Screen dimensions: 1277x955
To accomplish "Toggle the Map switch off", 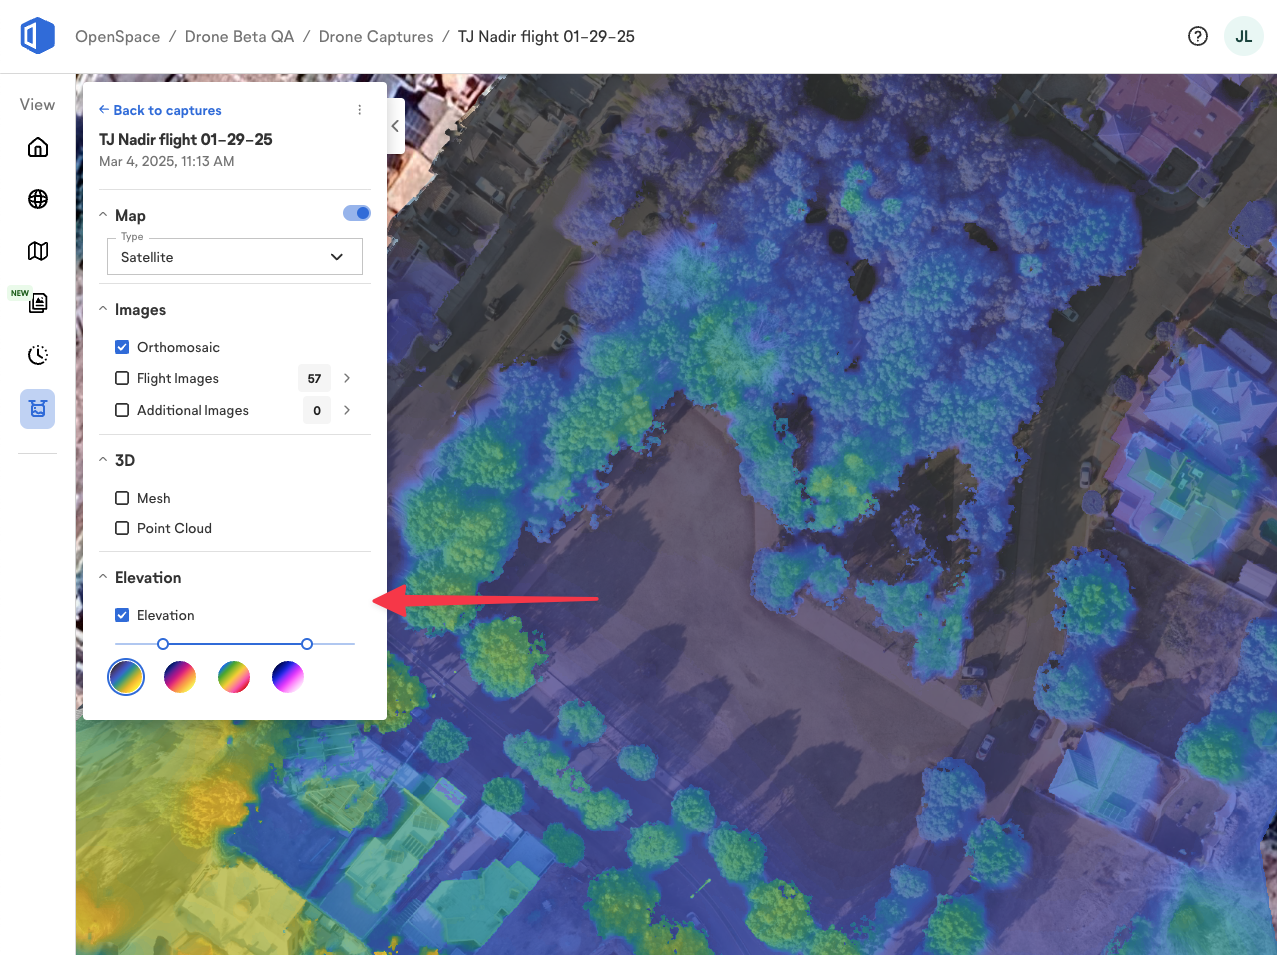I will pyautogui.click(x=357, y=213).
